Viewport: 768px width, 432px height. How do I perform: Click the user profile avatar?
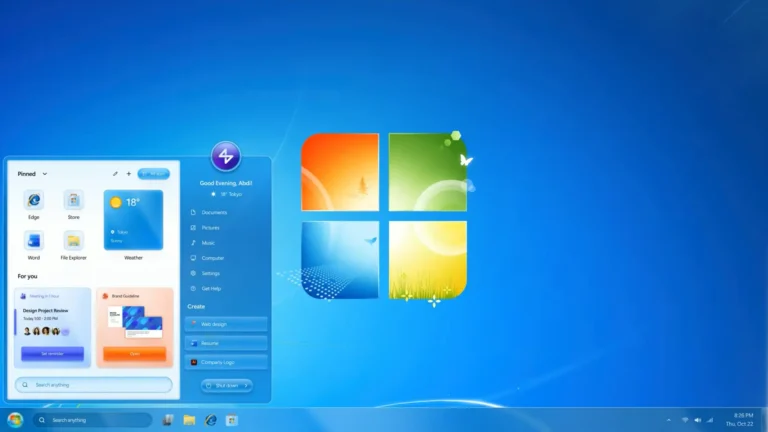(226, 156)
